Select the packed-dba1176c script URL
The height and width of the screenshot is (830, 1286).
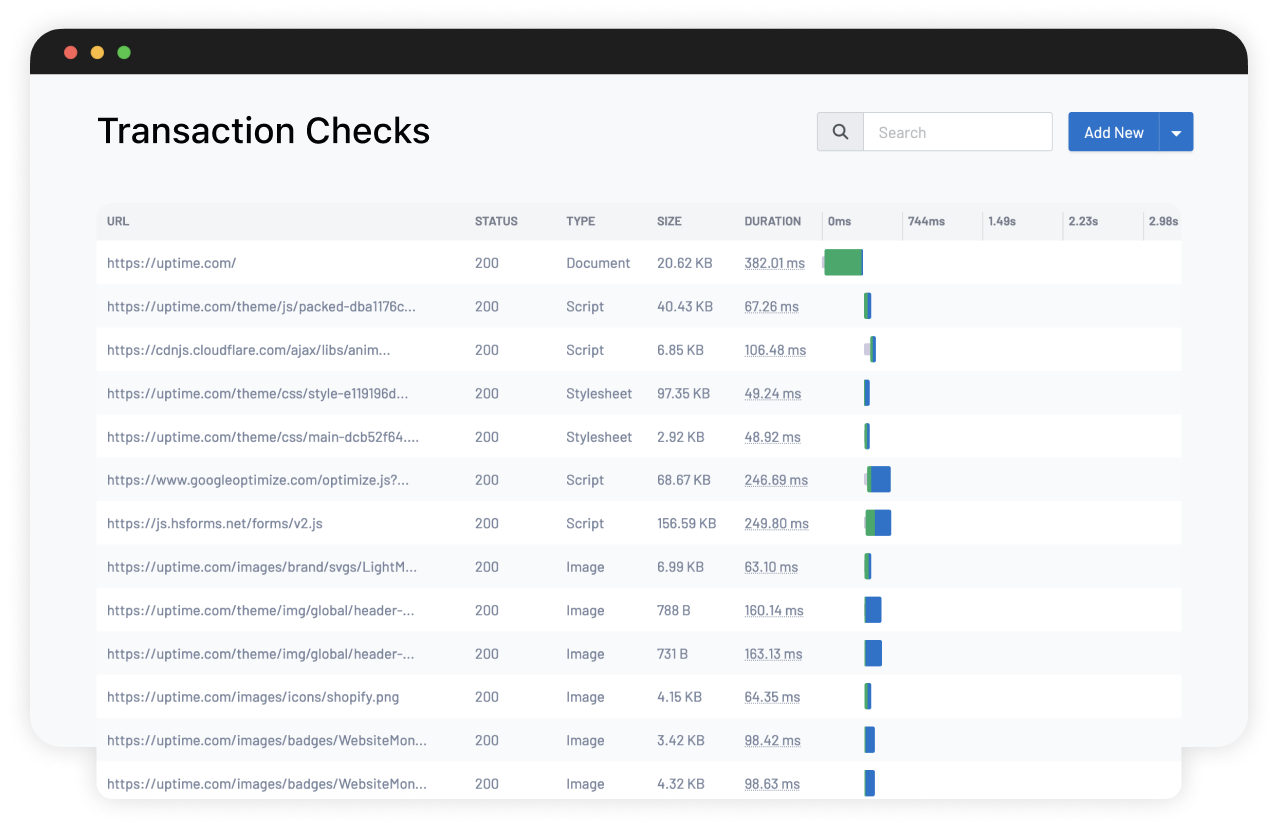point(261,307)
